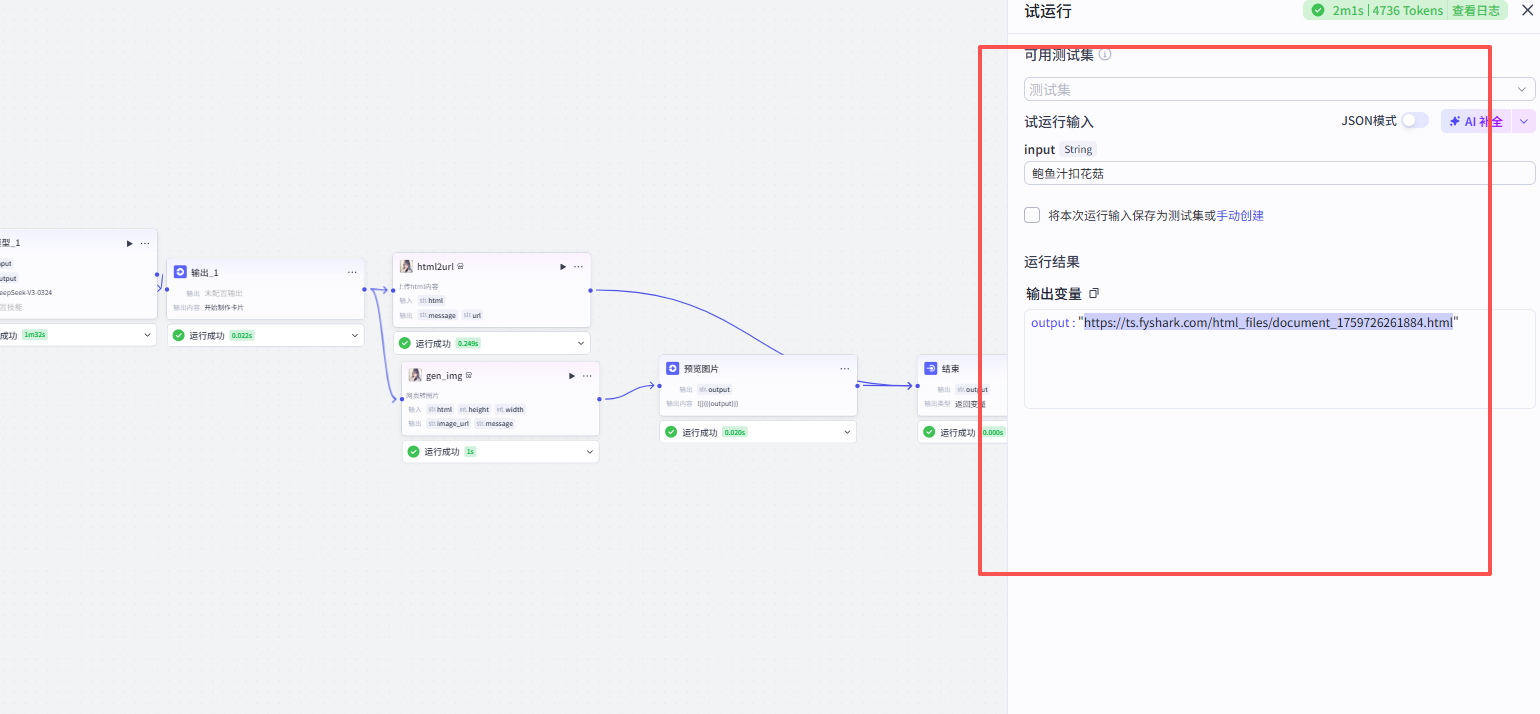Click the output tag on 预览图片 node
The width and height of the screenshot is (1540, 714).
(x=715, y=390)
